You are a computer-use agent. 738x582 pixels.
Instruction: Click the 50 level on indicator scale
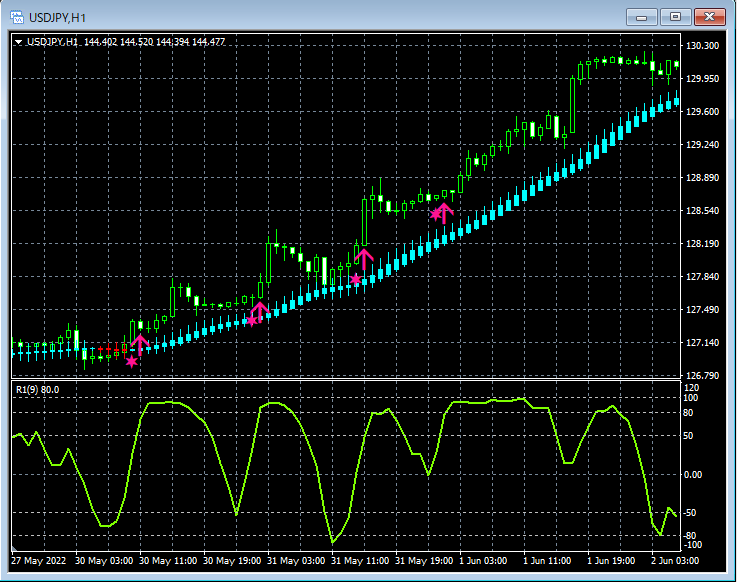(688, 436)
